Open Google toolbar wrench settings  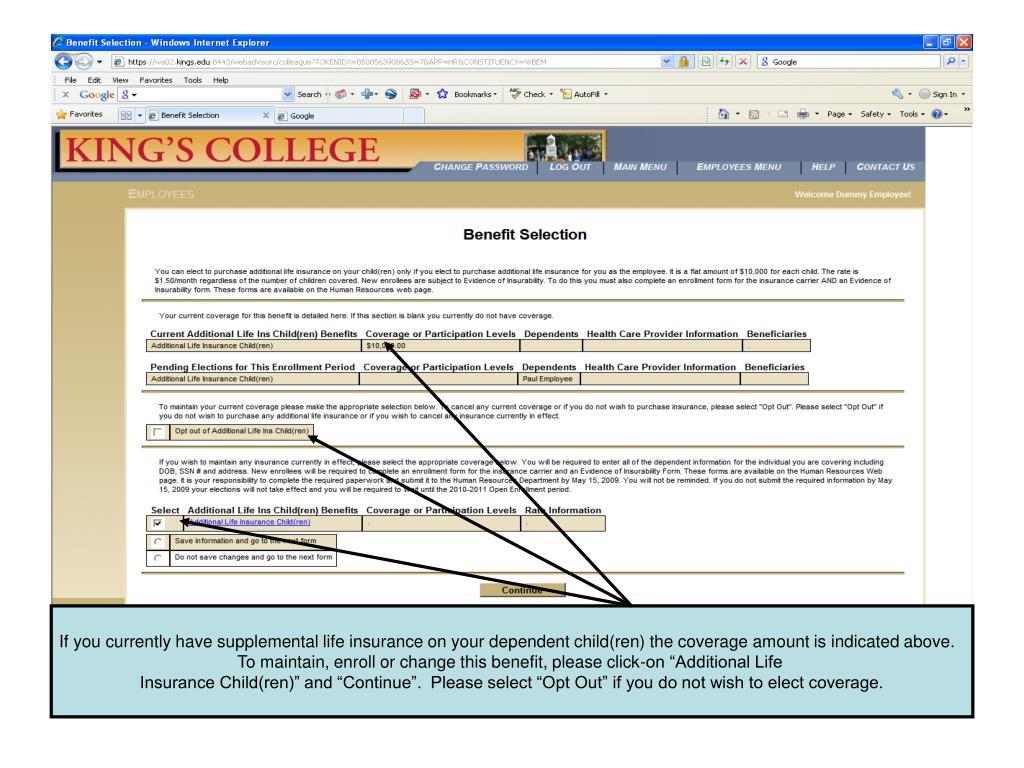897,94
